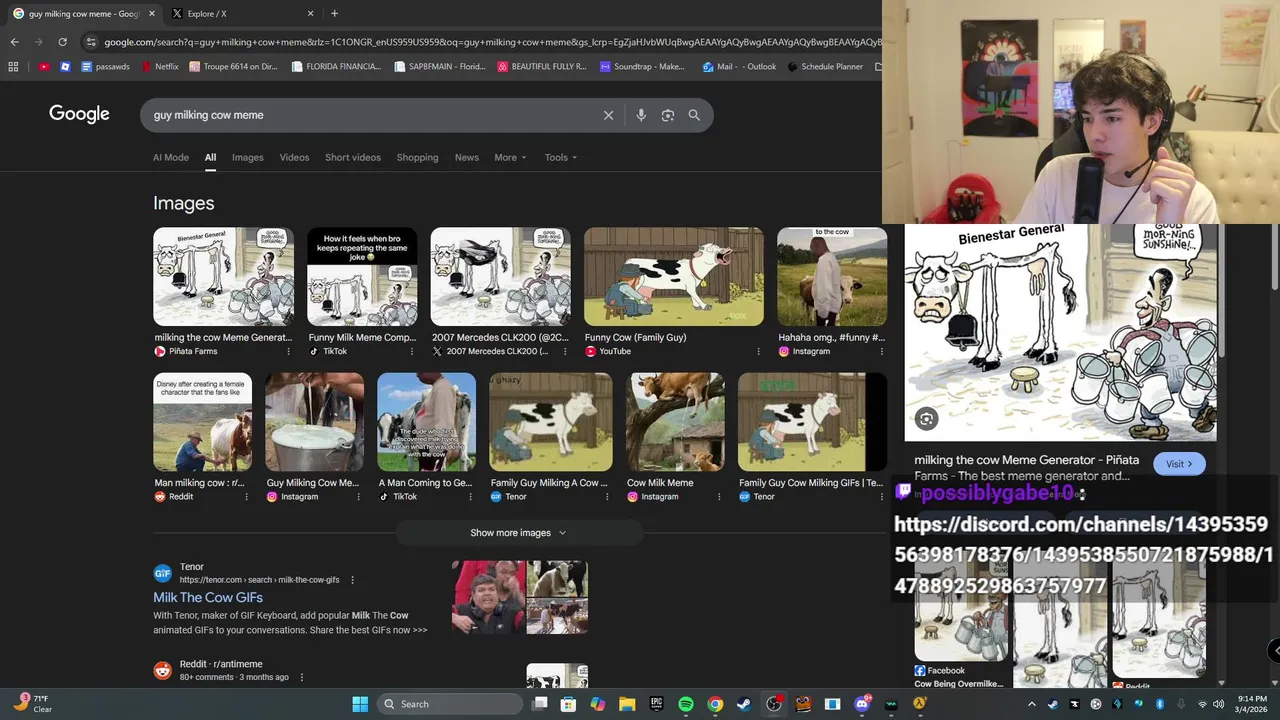Open options for the YouTube image result
The width and height of the screenshot is (1280, 720).
coord(758,352)
